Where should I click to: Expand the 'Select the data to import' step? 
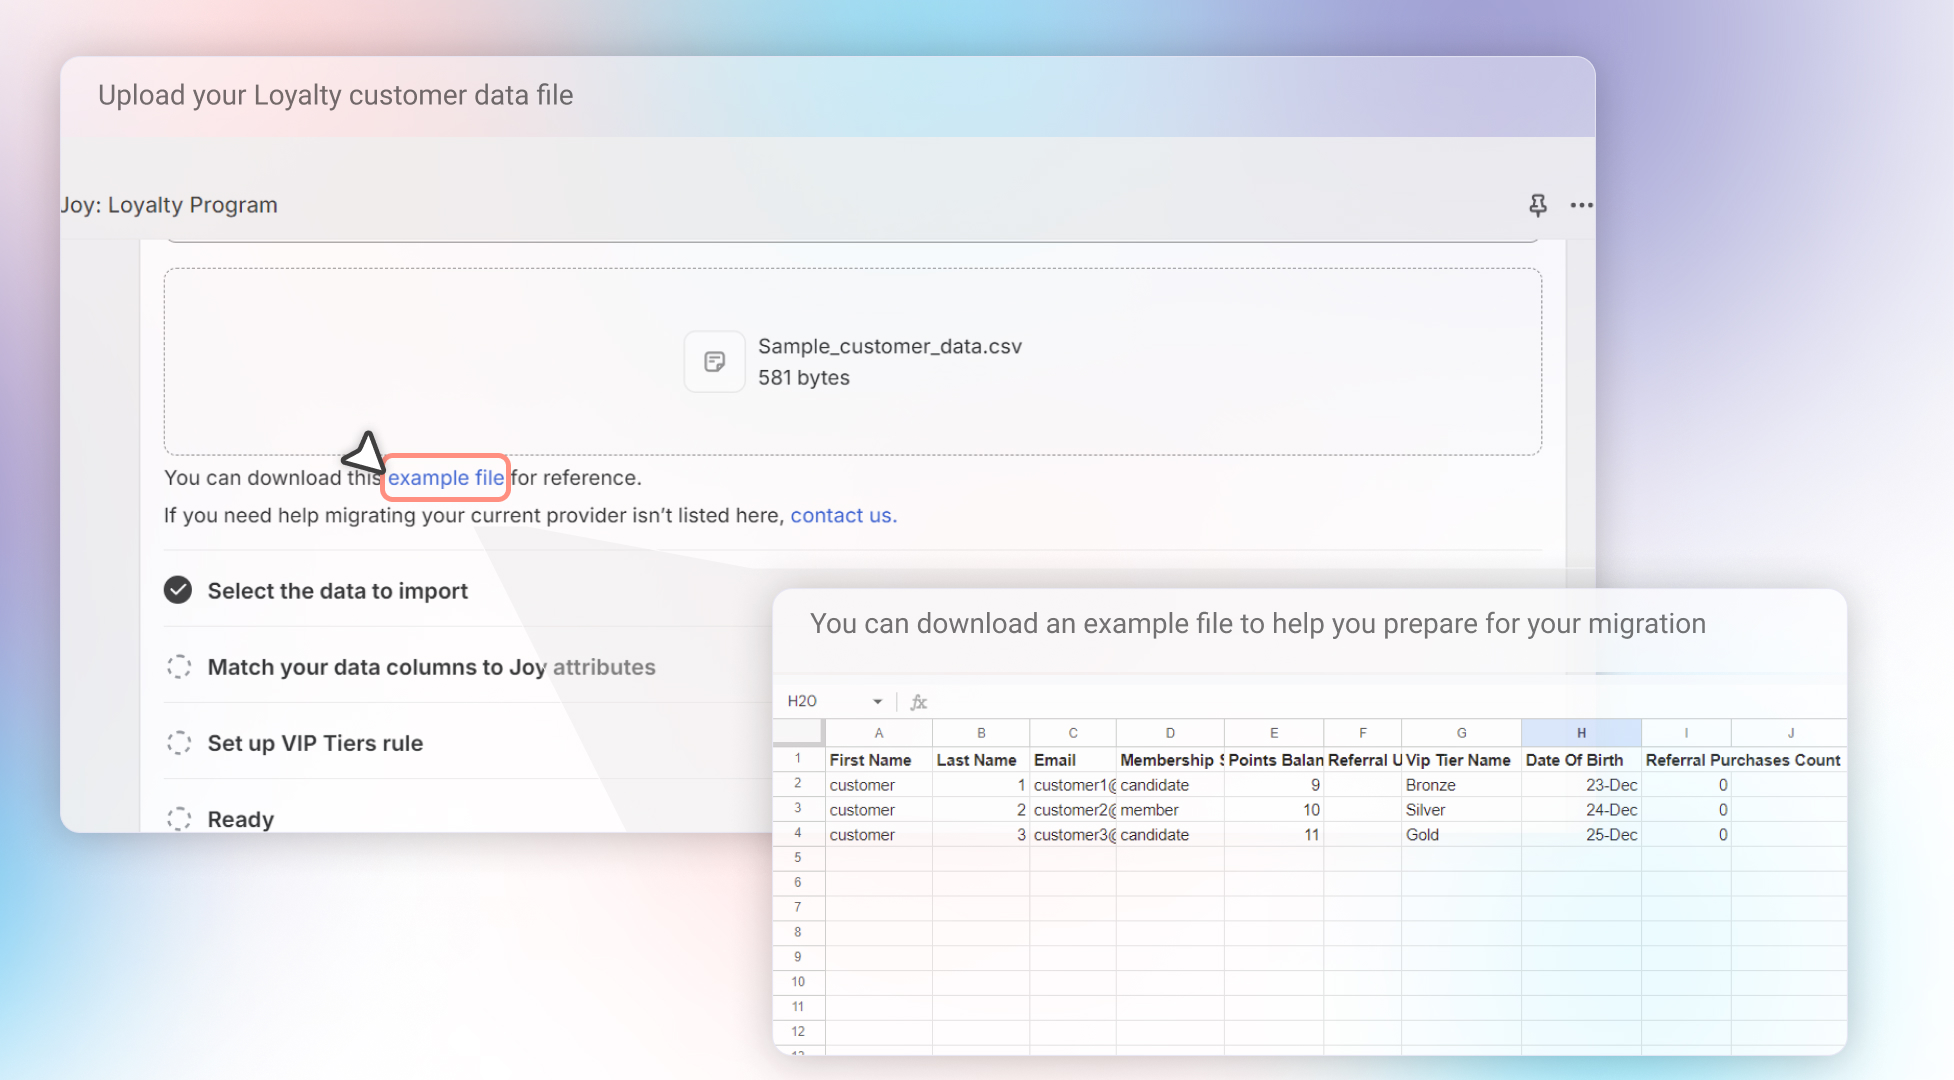tap(338, 591)
